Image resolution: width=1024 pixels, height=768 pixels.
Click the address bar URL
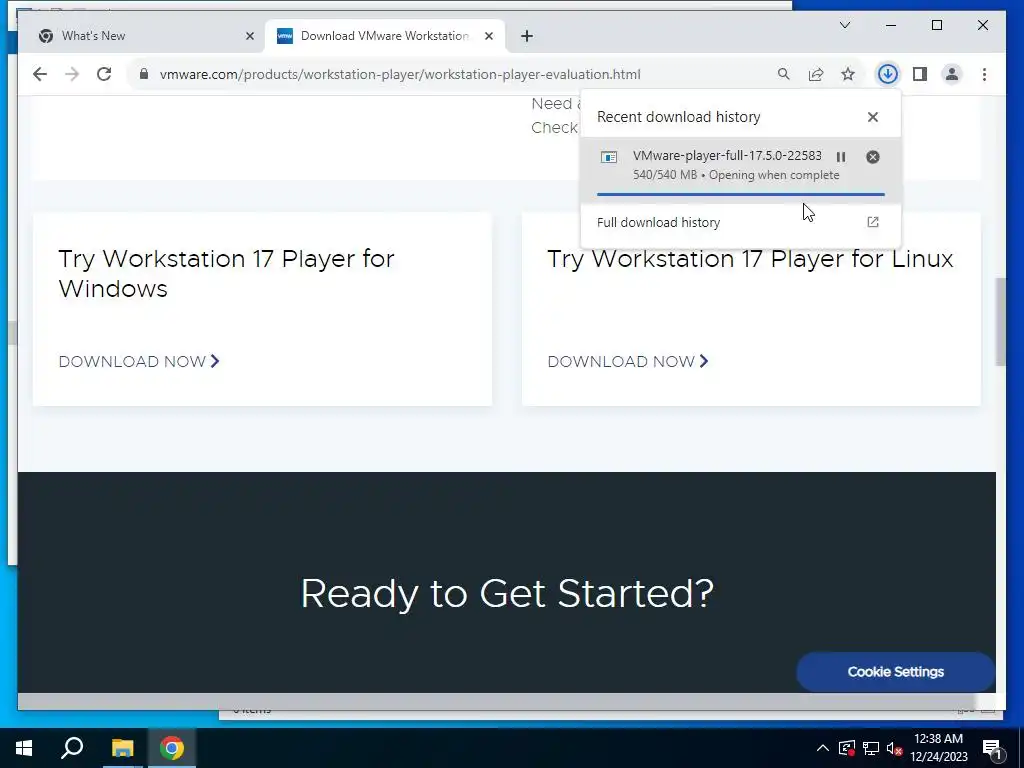(400, 74)
